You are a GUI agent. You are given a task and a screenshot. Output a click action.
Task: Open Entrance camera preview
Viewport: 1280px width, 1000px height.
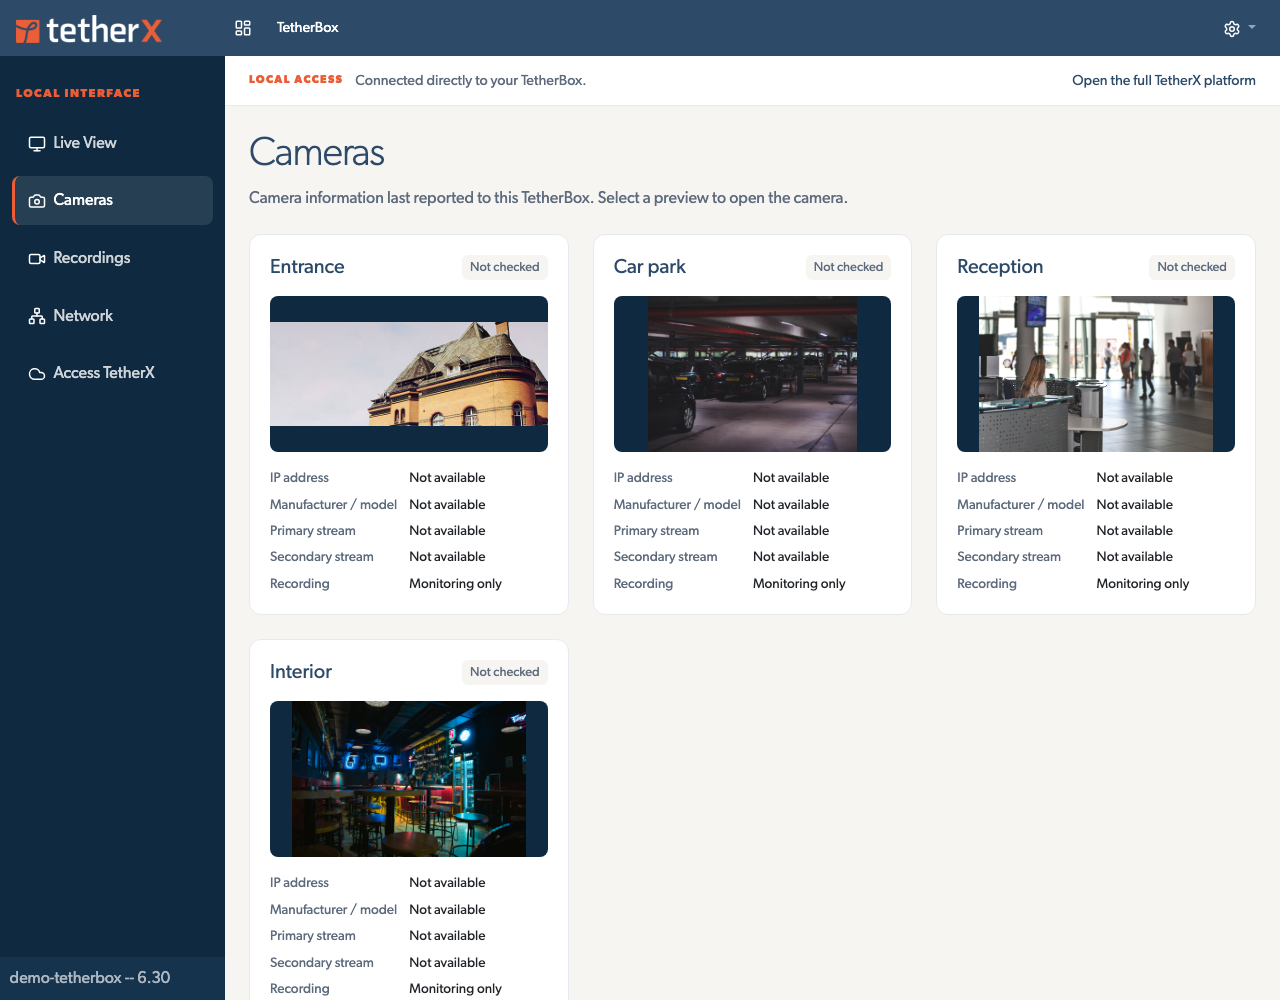409,374
